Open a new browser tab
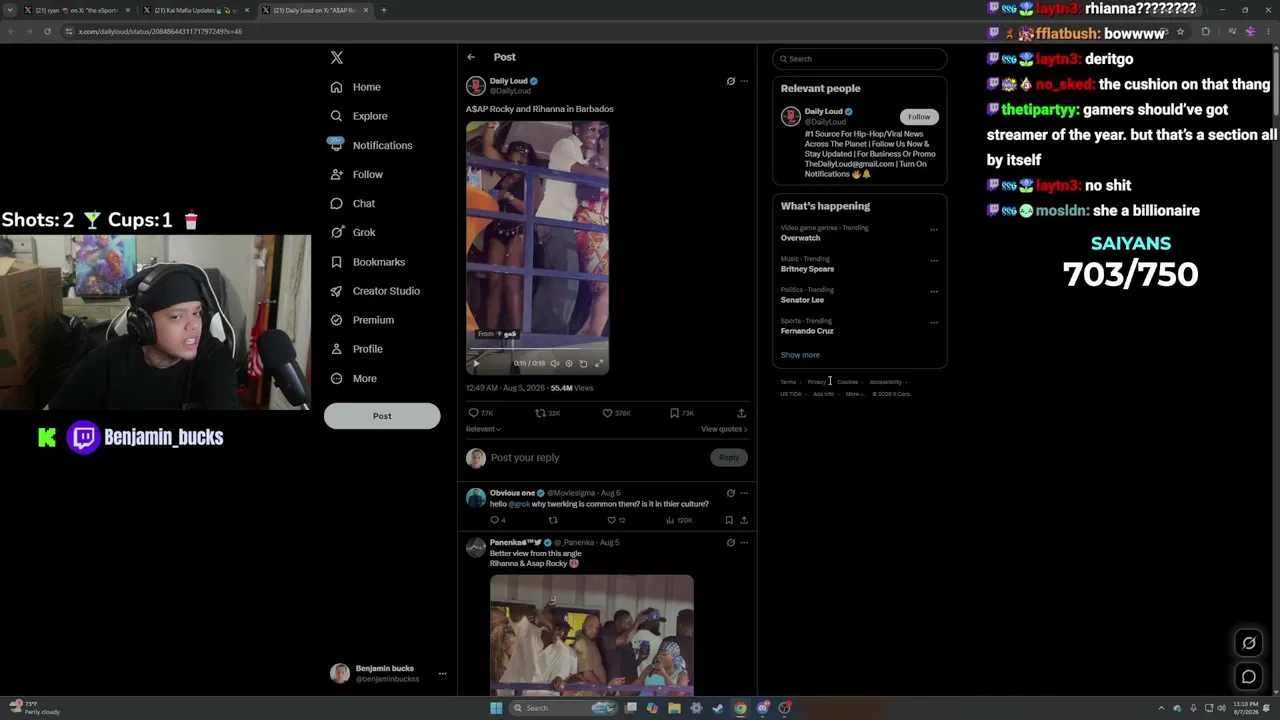Screen dimensions: 1280x720 tap(384, 10)
